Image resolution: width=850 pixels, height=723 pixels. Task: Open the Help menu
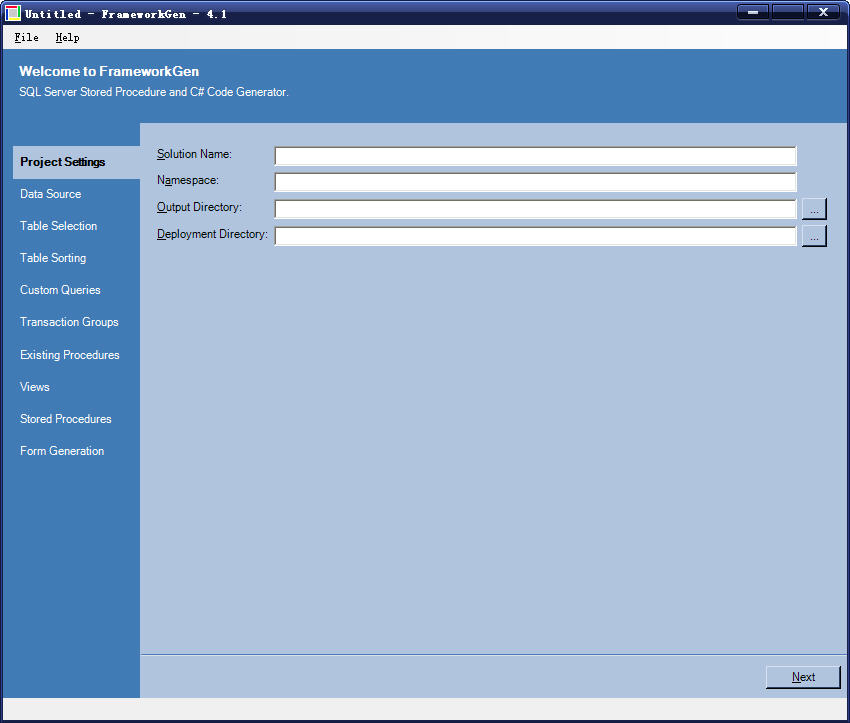(67, 37)
